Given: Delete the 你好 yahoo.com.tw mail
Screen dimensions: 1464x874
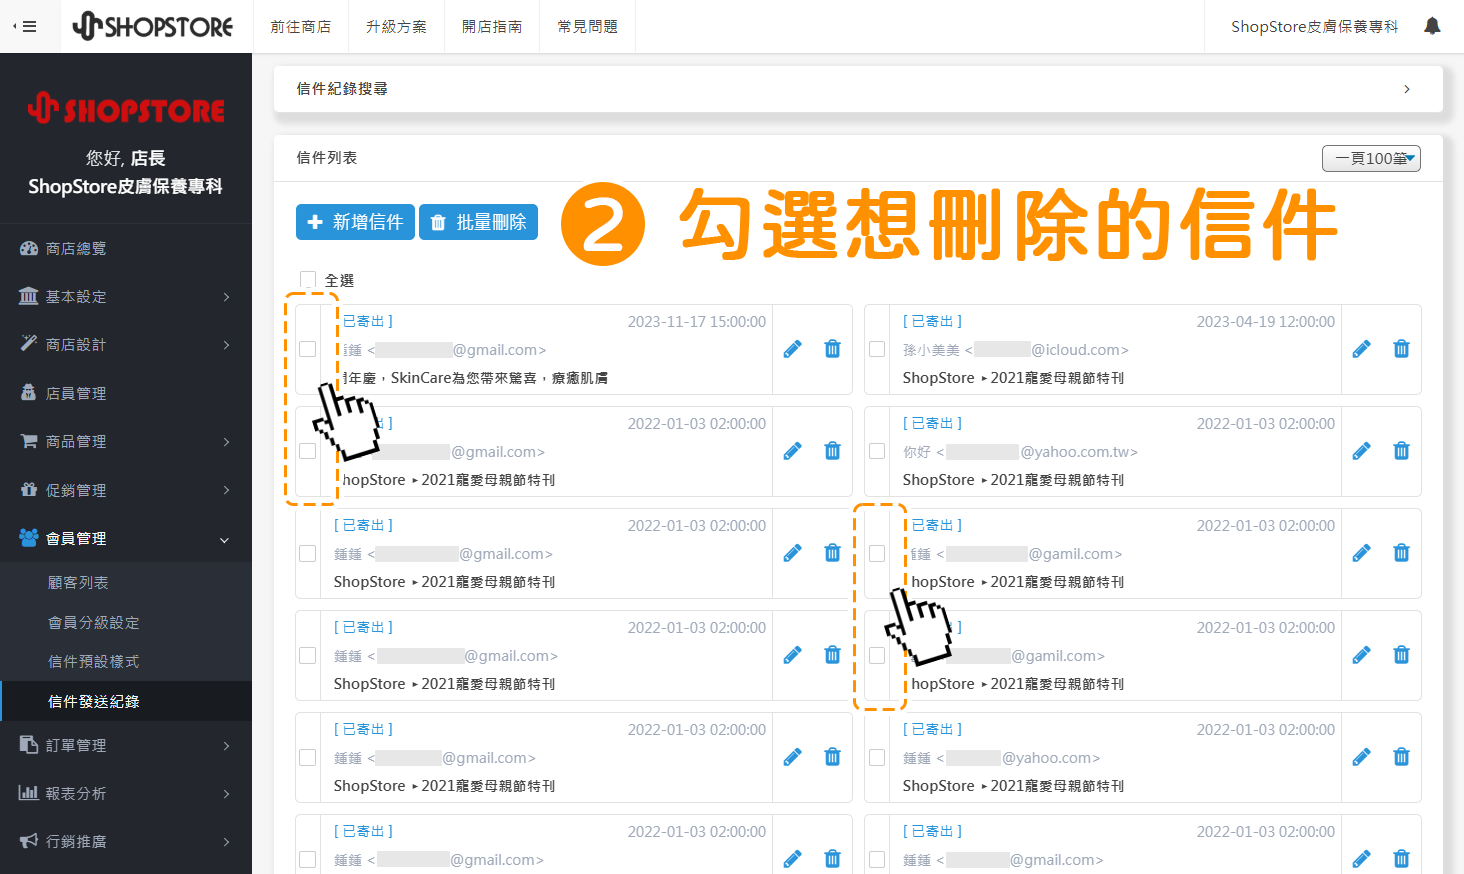Looking at the screenshot, I should click(x=1401, y=451).
